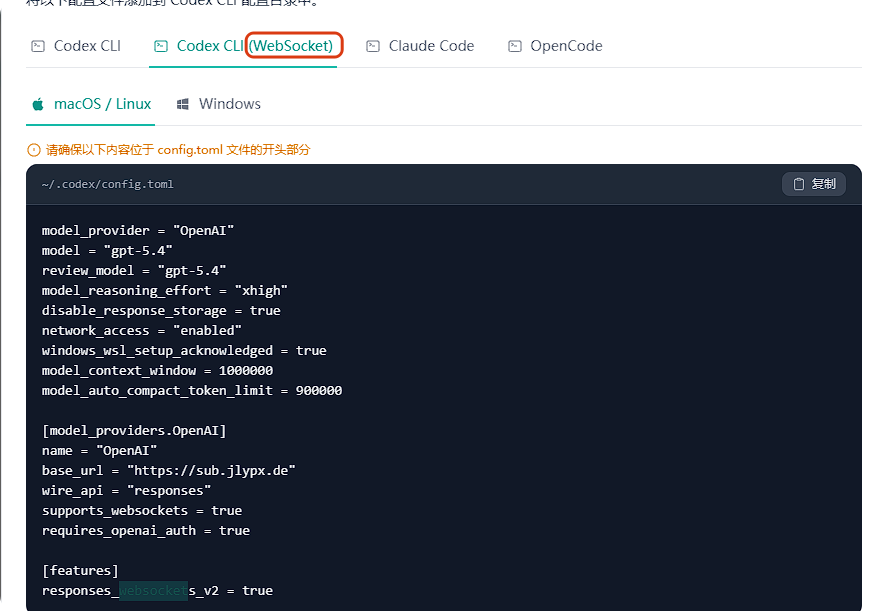
Task: Click the clipboard icon in copy button
Action: coord(799,184)
